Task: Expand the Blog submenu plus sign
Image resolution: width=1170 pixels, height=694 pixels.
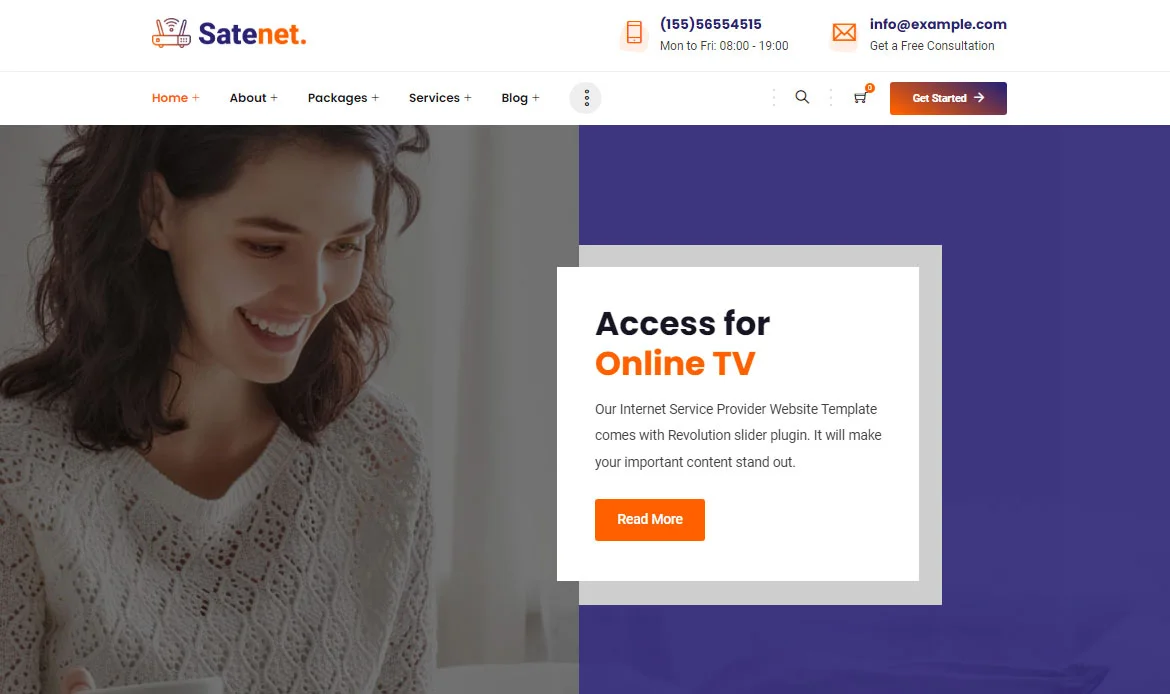Action: [536, 98]
